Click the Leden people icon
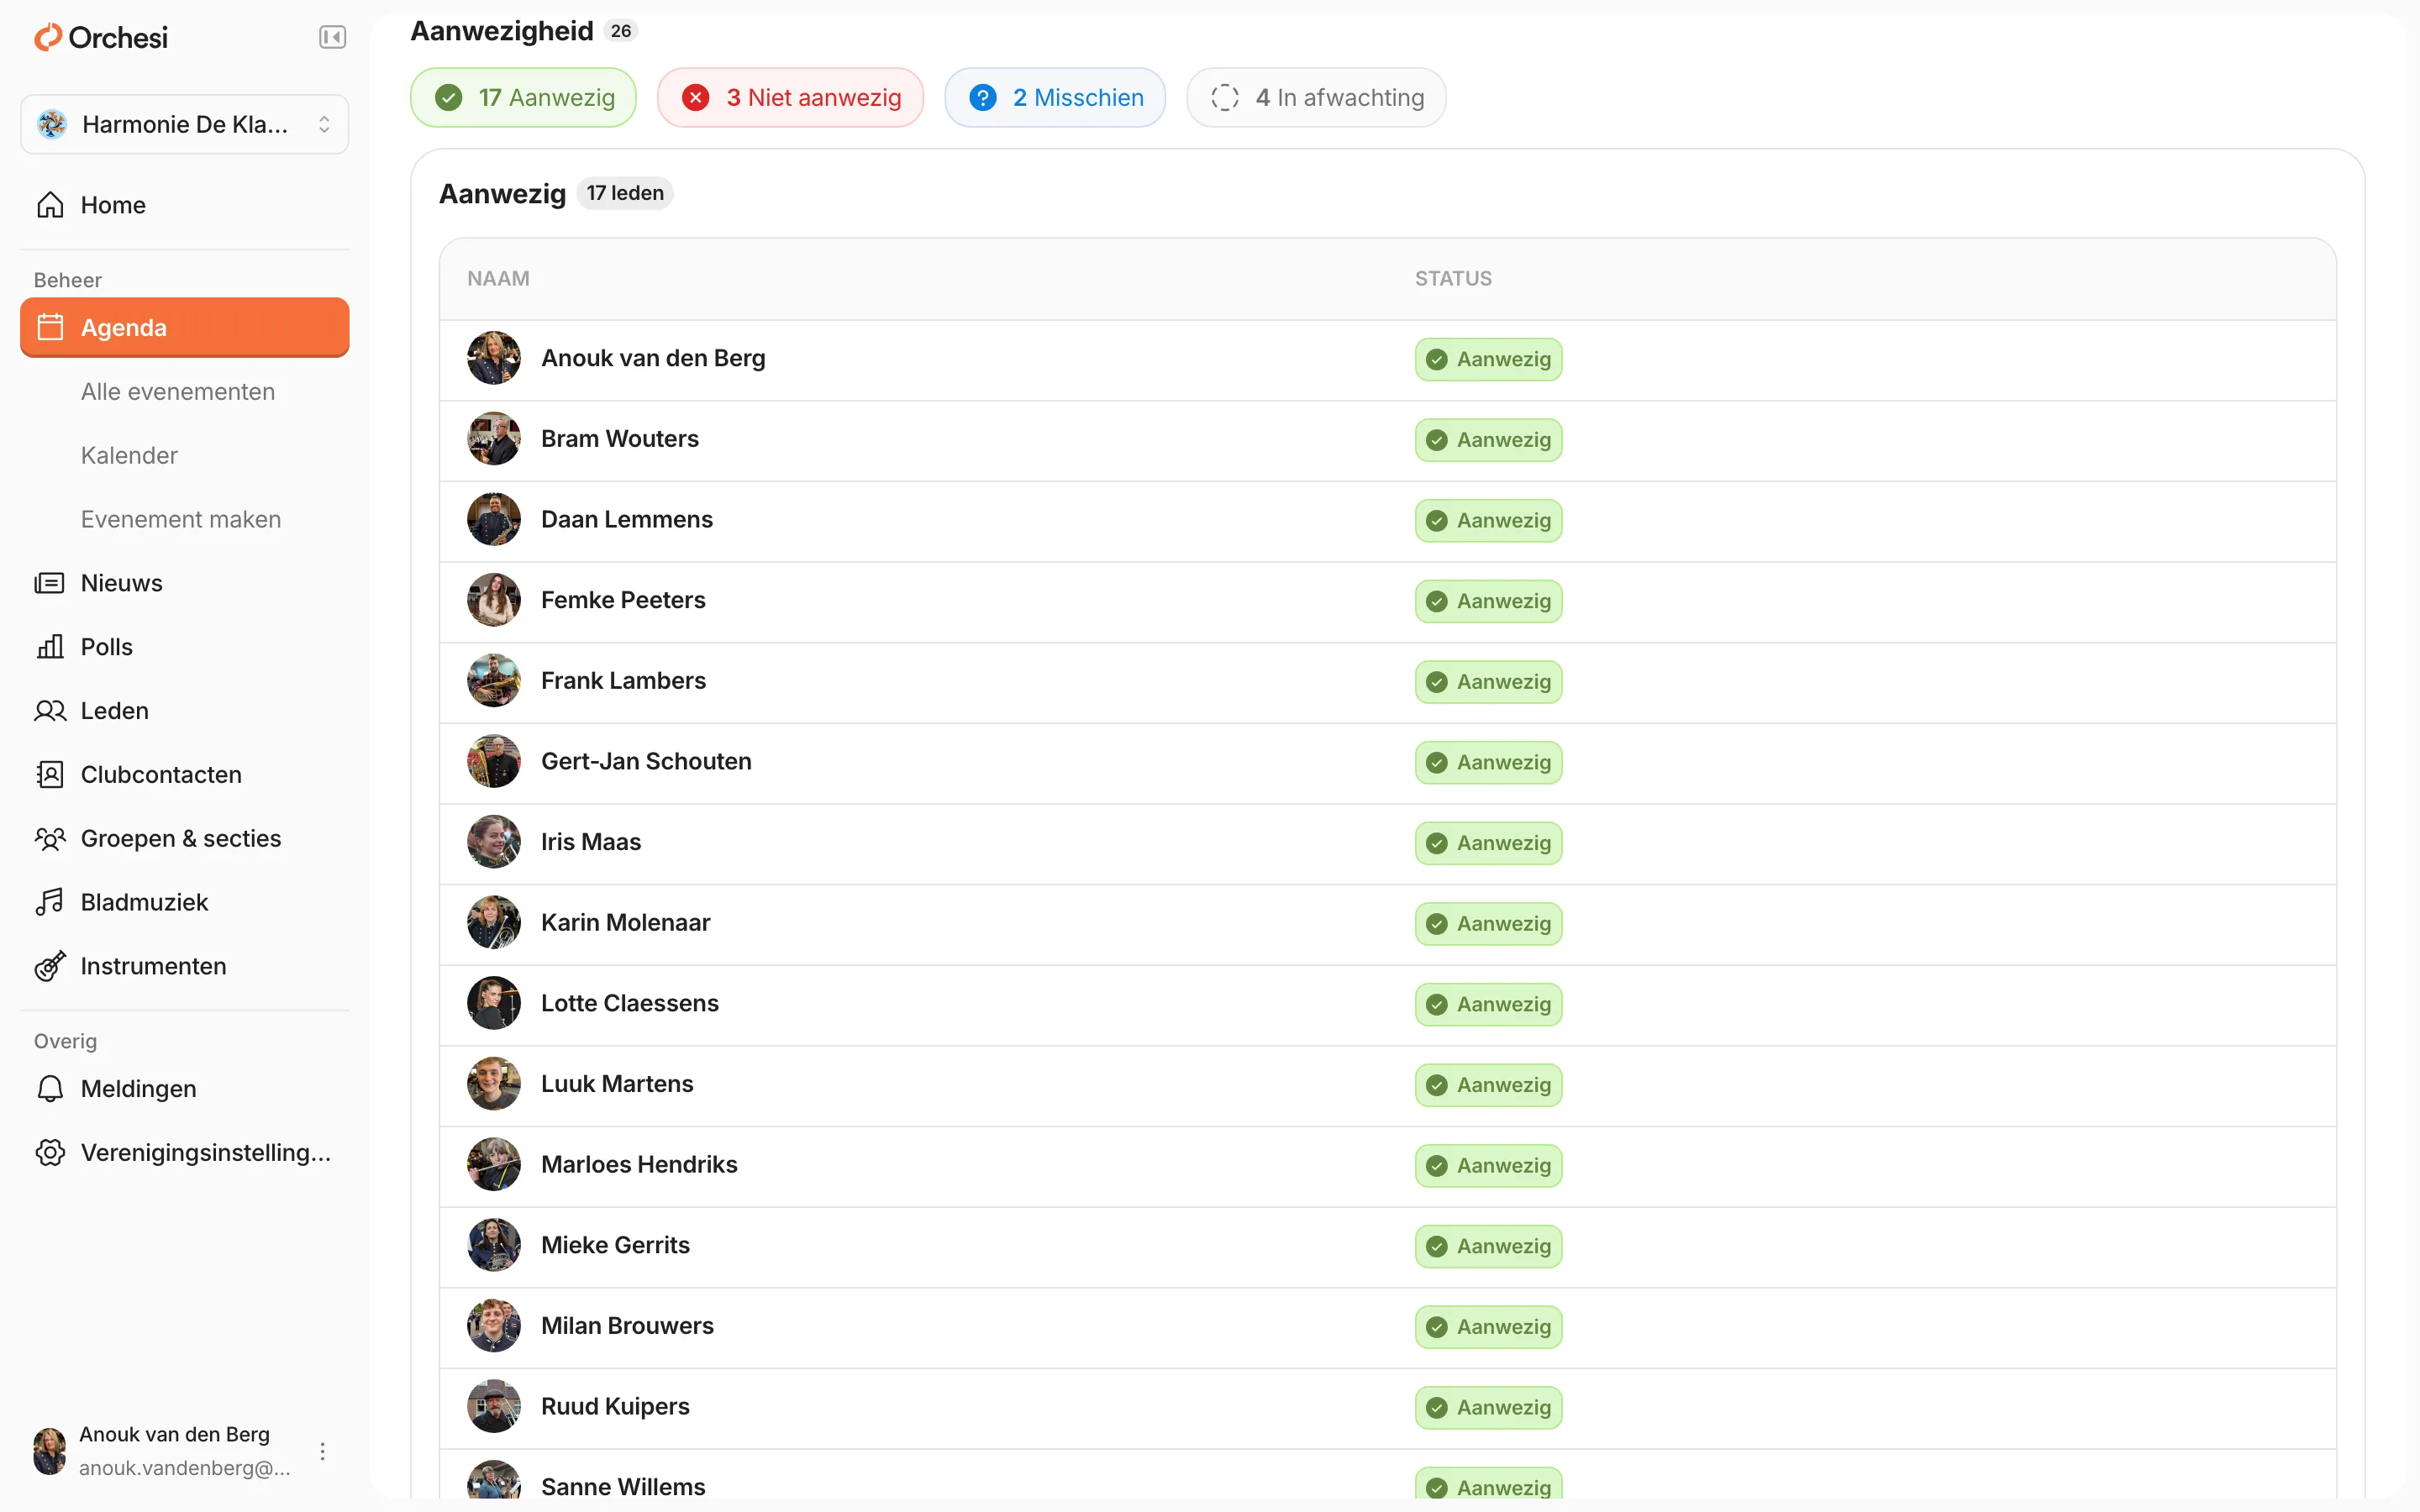The width and height of the screenshot is (2420, 1512). pyautogui.click(x=50, y=711)
